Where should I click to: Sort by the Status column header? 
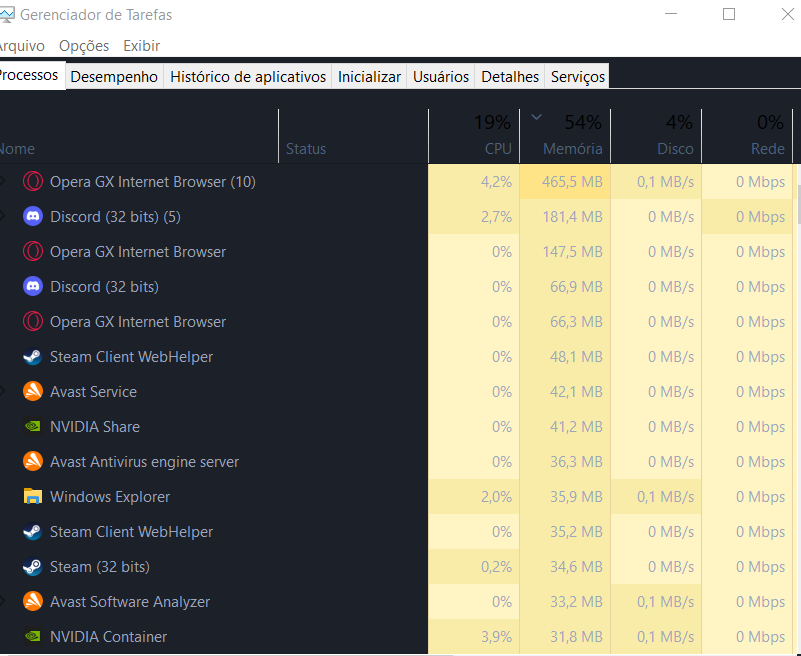coord(354,136)
